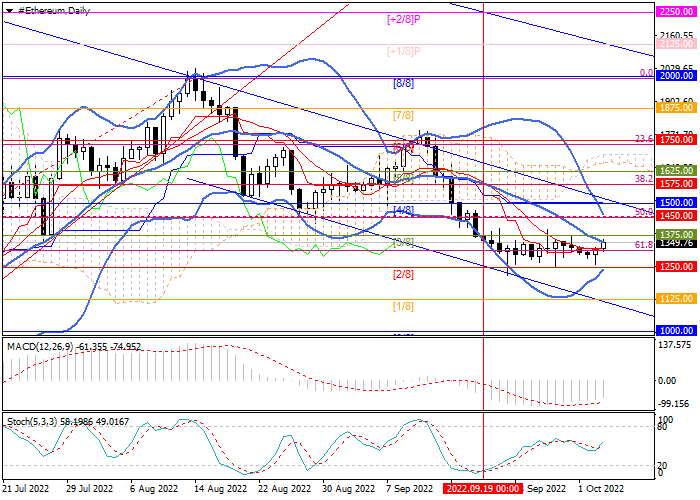Image resolution: width=700 pixels, height=500 pixels.
Task: Select the MACD(12,26,9) indicator label
Action: click(x=40, y=346)
